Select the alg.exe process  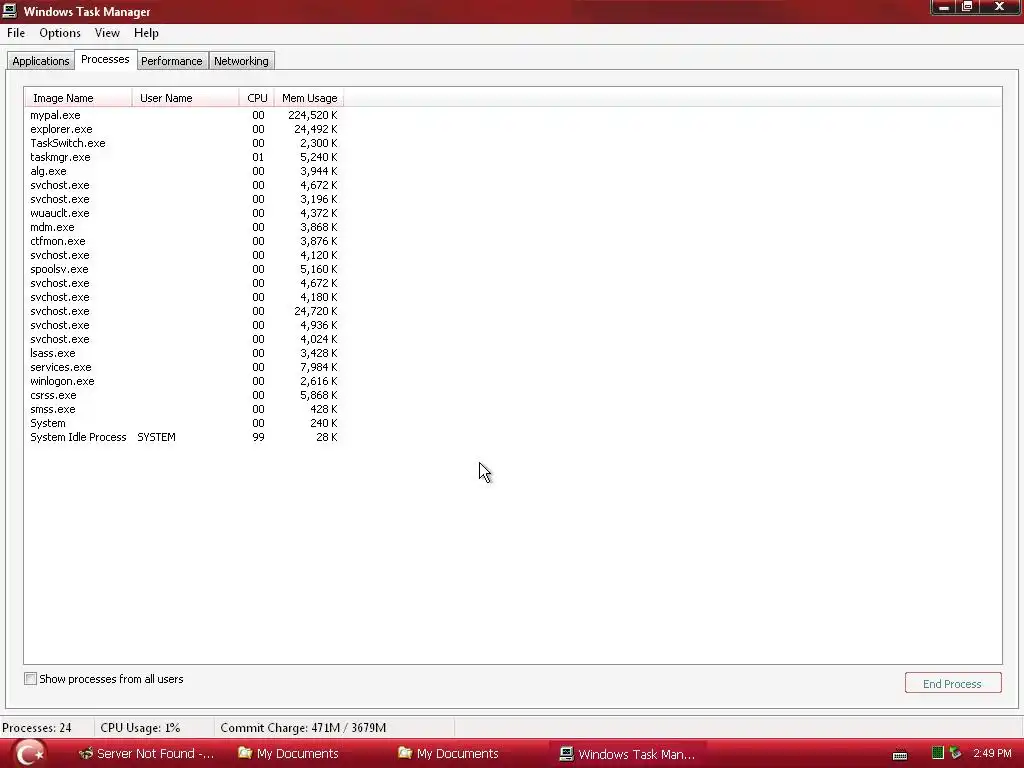pos(184,171)
